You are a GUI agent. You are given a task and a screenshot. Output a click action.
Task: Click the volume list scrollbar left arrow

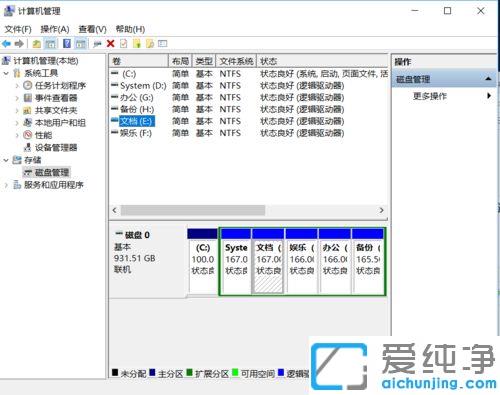[115, 210]
